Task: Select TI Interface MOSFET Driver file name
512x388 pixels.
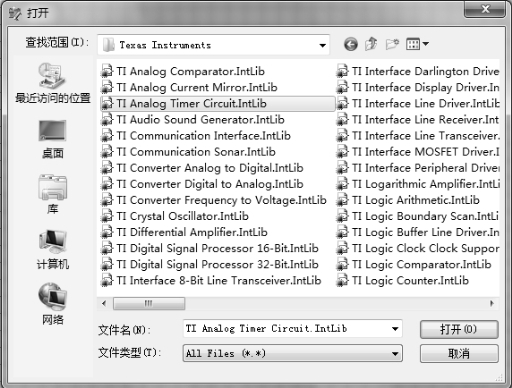Action: click(426, 152)
